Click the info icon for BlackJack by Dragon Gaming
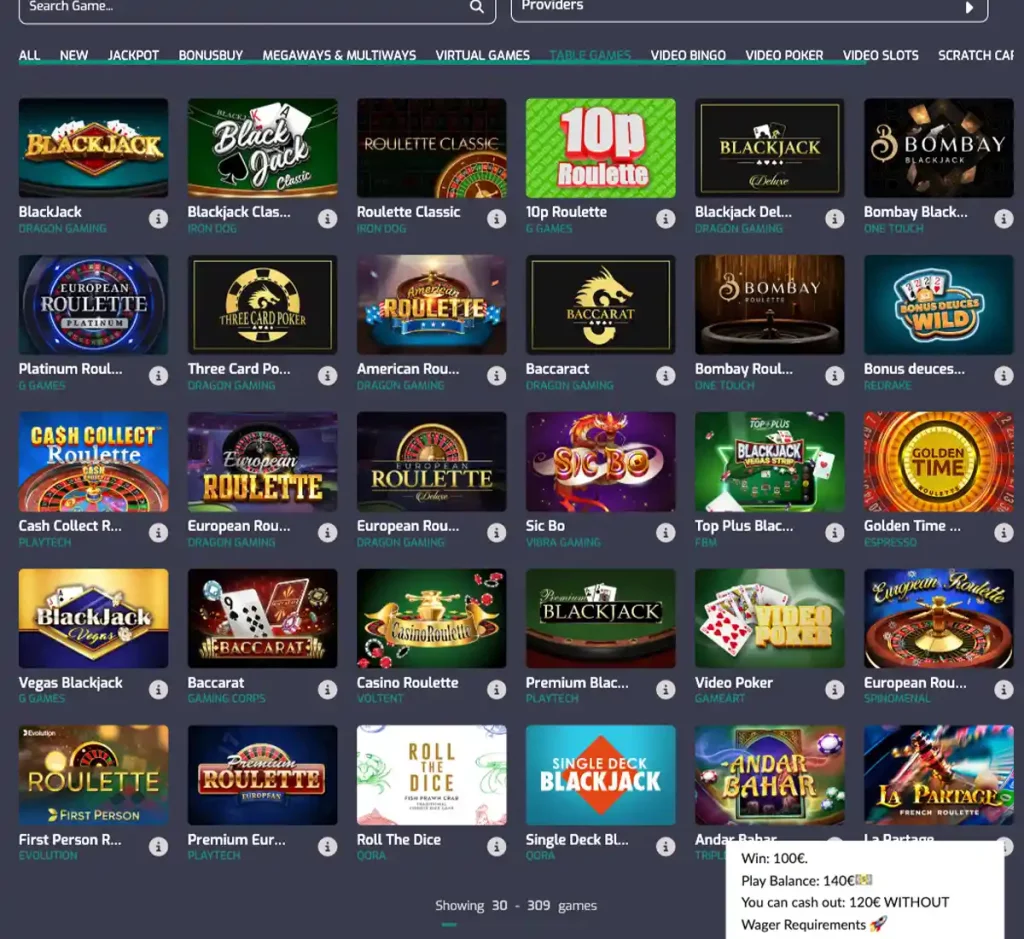The image size is (1024, 939). pos(159,218)
